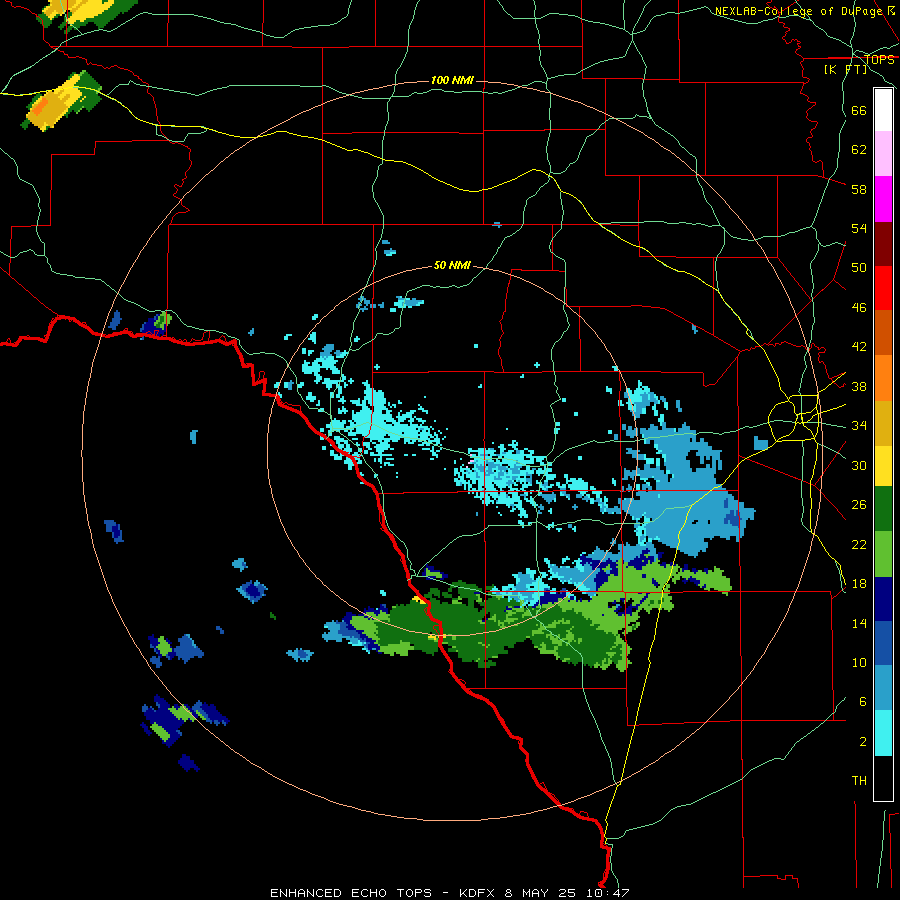Click the [K FT] units label

point(845,70)
